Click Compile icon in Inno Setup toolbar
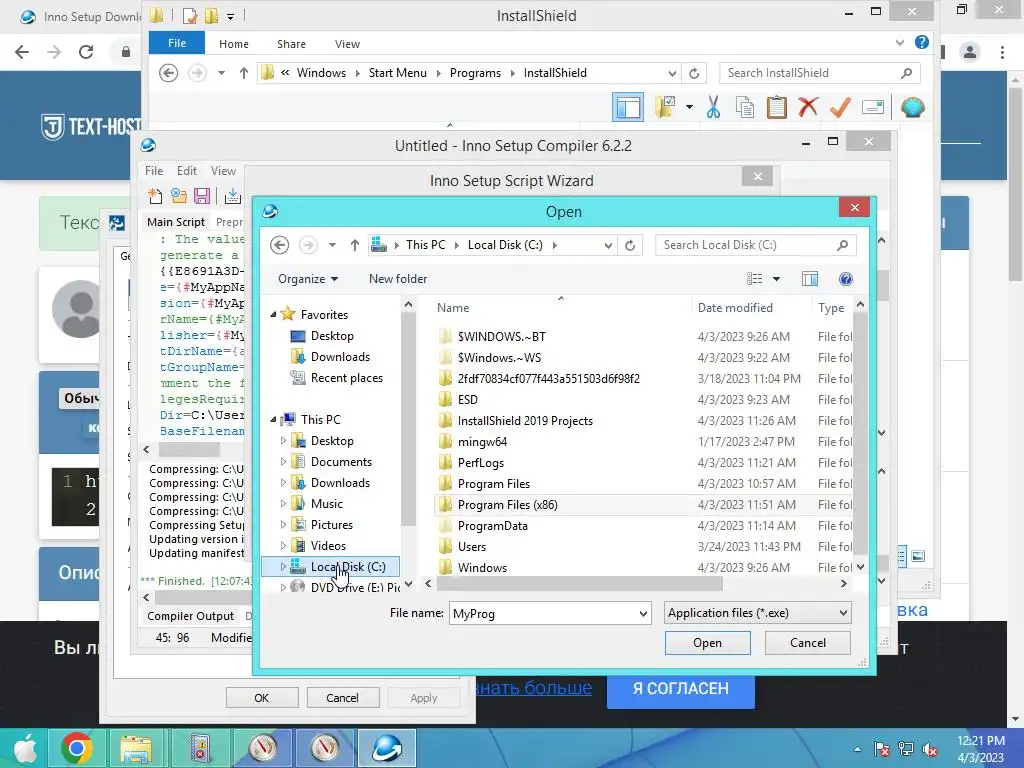1024x768 pixels. (x=232, y=195)
